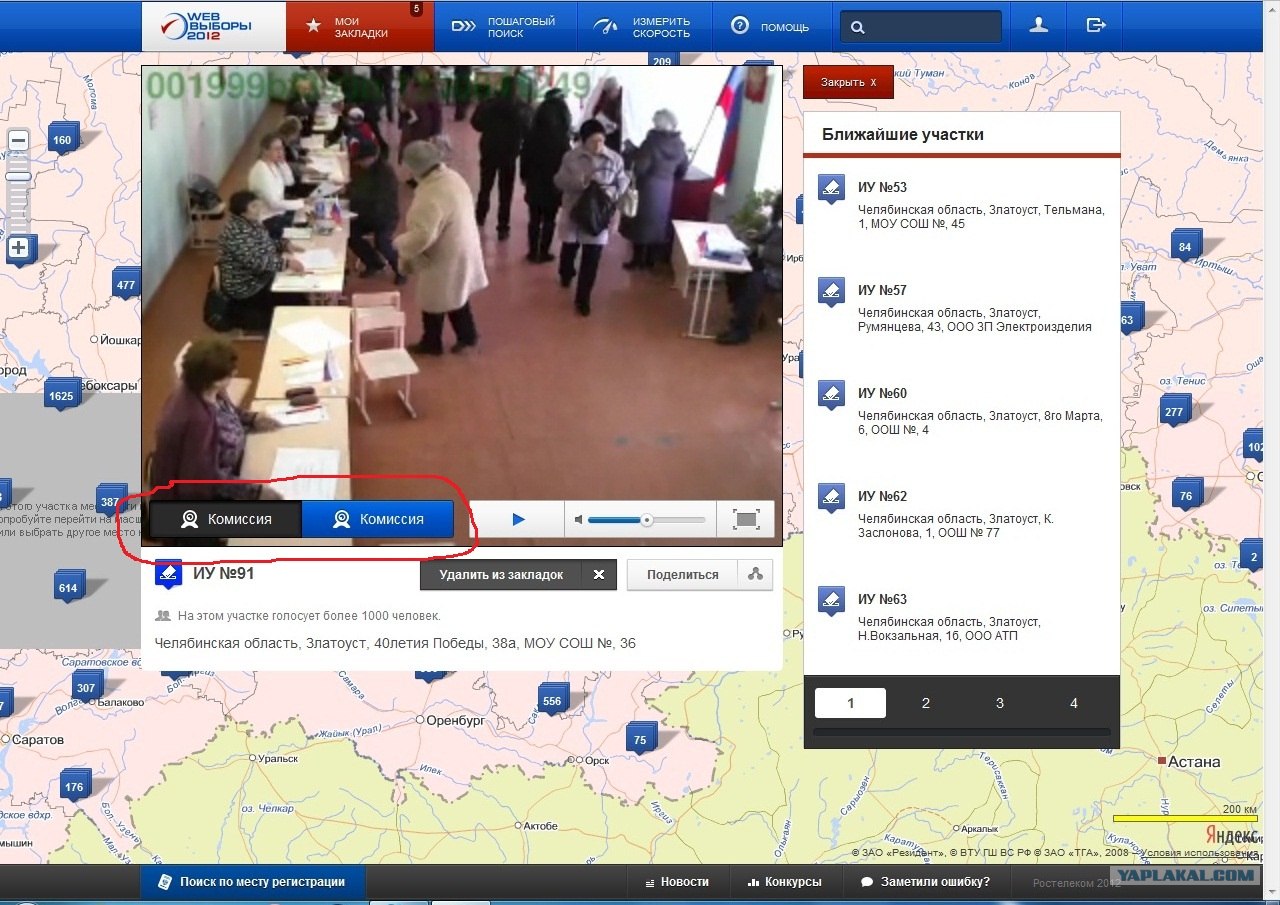Open Мои закладки bookmarks menu
The width and height of the screenshot is (1280, 905).
360,26
